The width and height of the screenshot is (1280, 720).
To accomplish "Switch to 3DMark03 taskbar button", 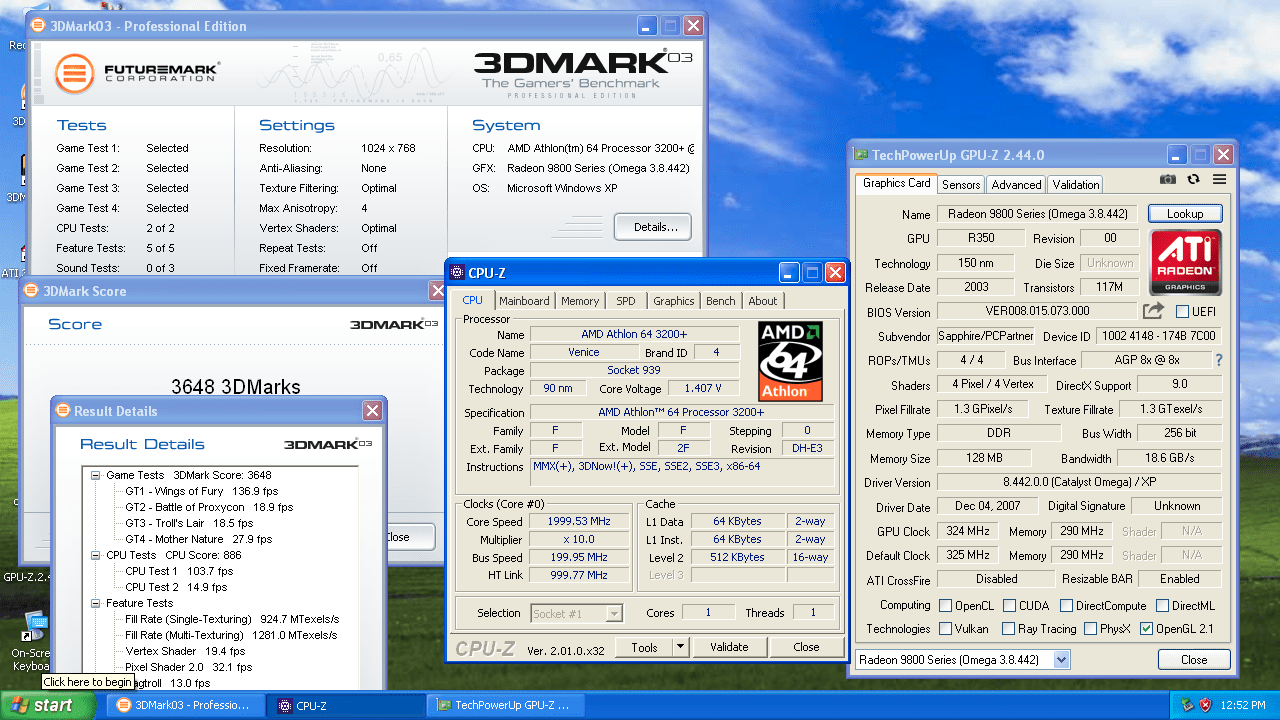I will pos(186,705).
